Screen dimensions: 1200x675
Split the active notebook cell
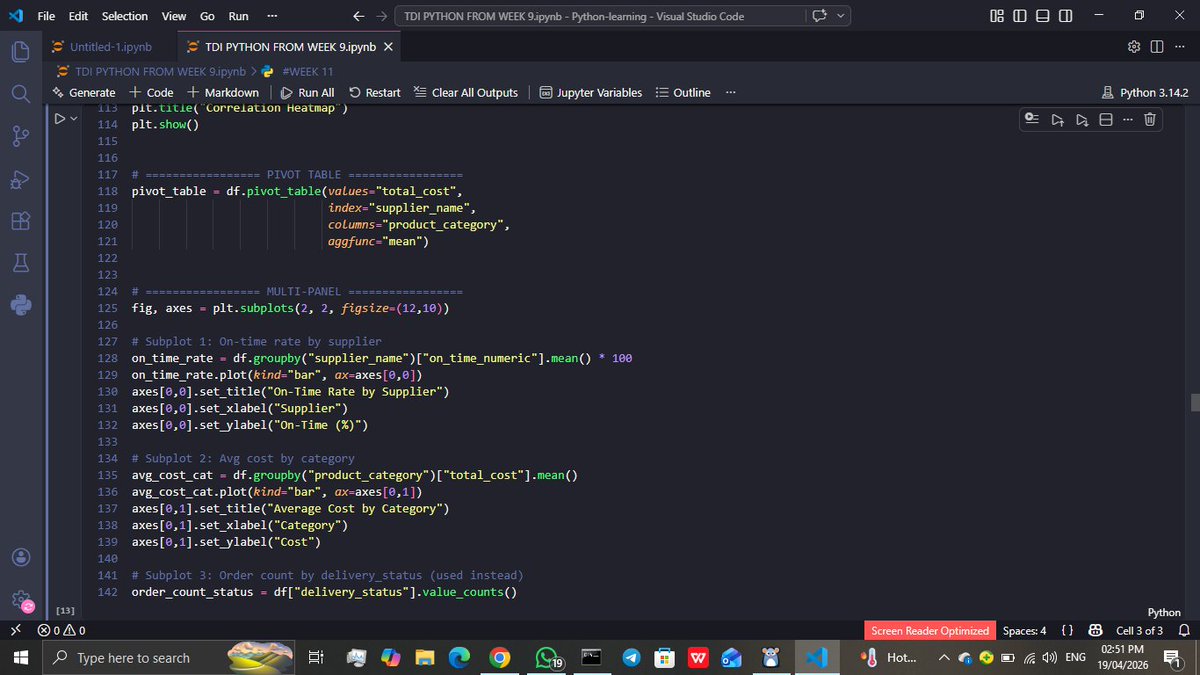(x=1104, y=118)
